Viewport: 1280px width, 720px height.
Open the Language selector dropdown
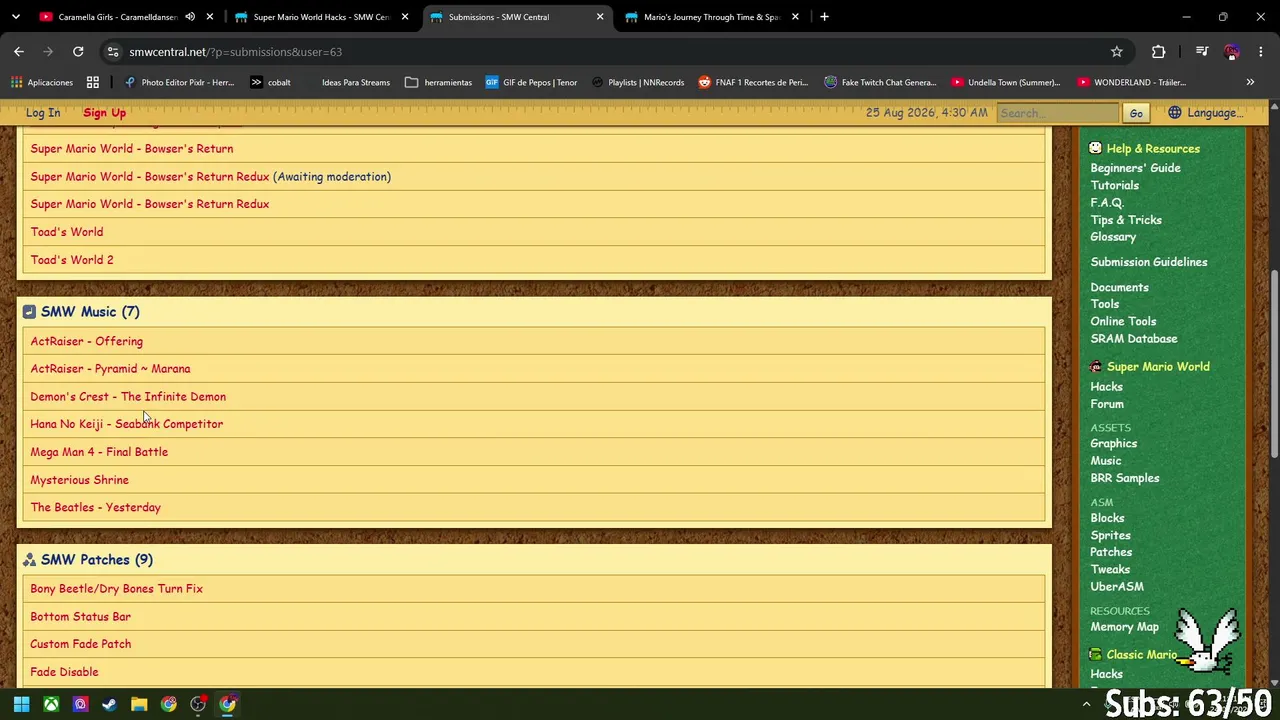[x=1206, y=113]
